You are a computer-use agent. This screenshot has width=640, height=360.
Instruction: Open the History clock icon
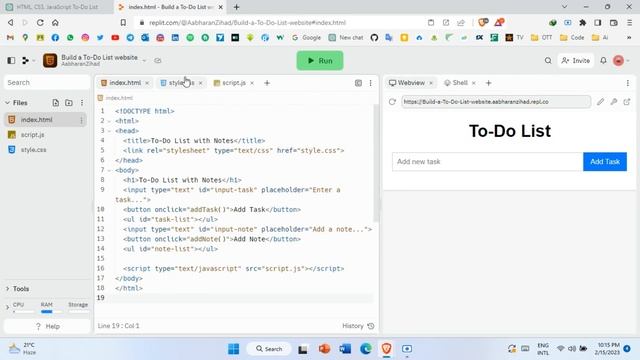click(371, 326)
